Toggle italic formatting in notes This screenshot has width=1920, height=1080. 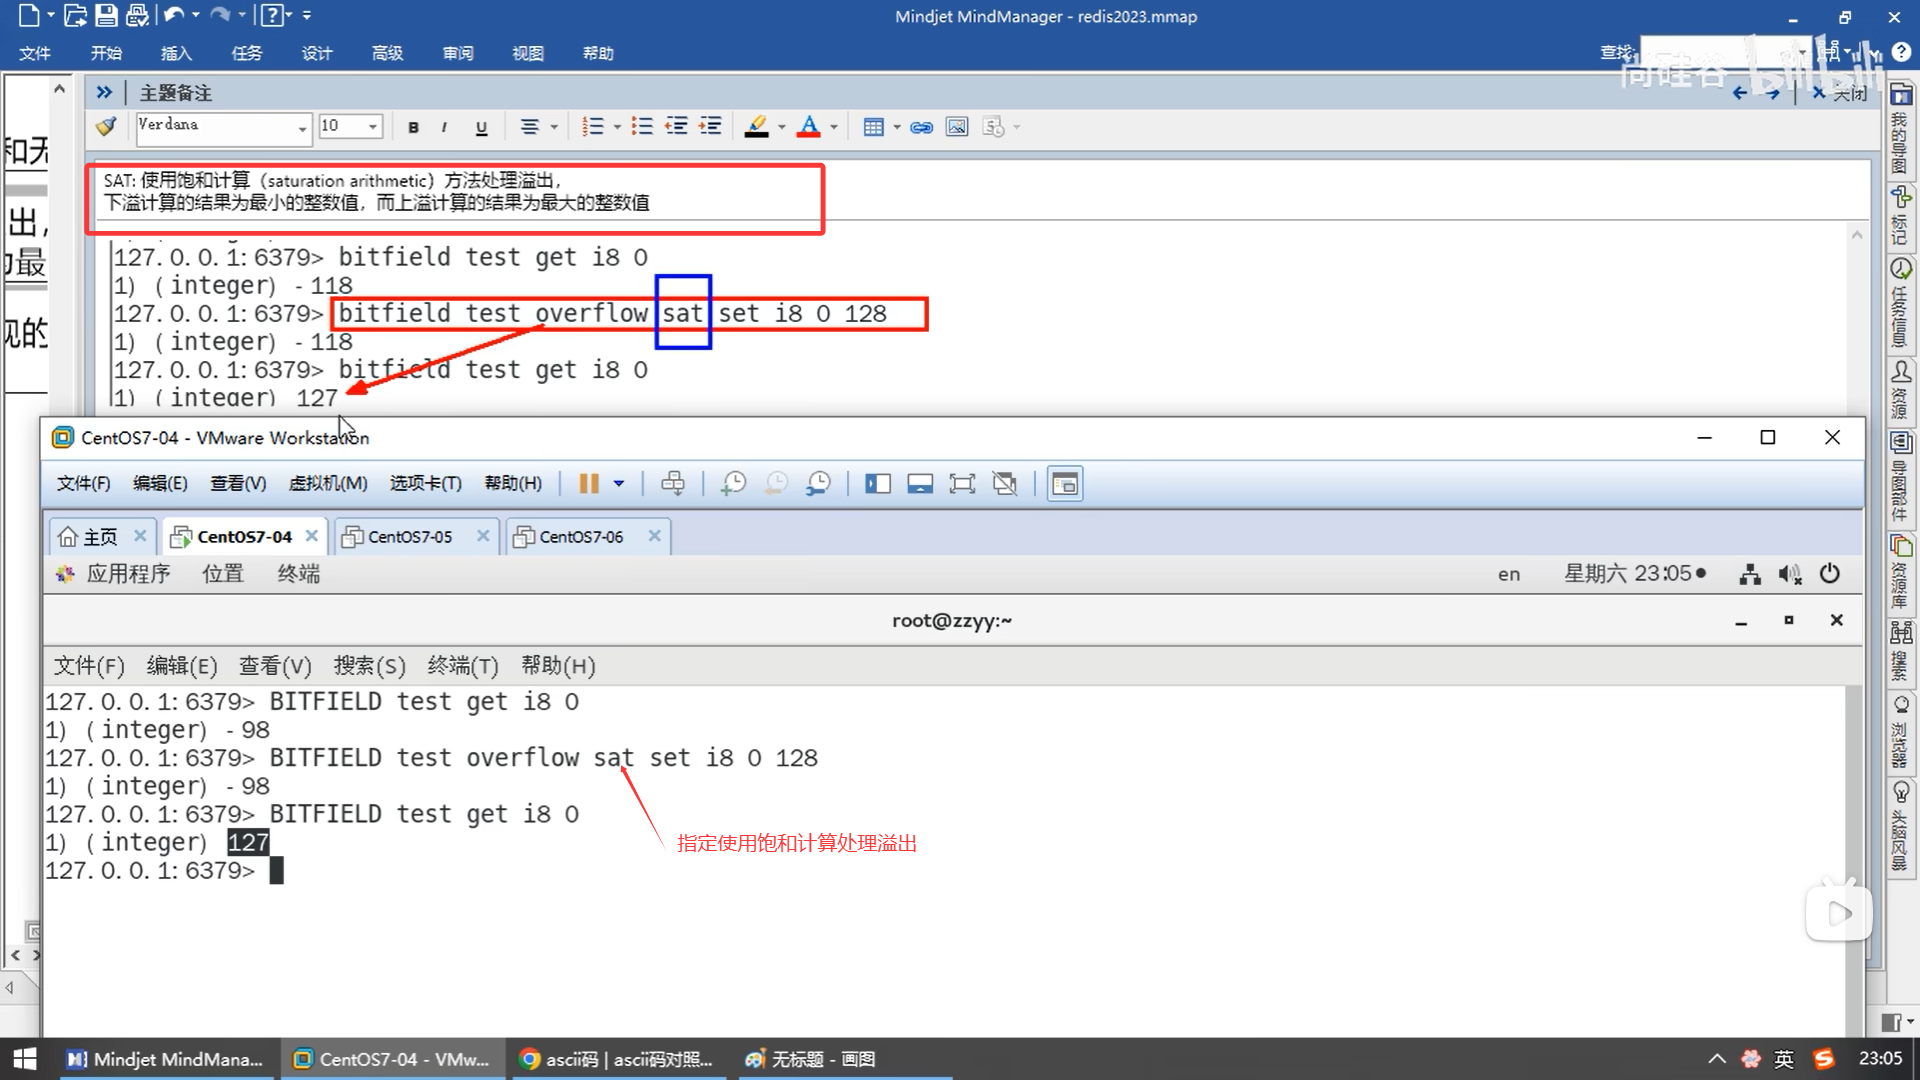pos(444,127)
